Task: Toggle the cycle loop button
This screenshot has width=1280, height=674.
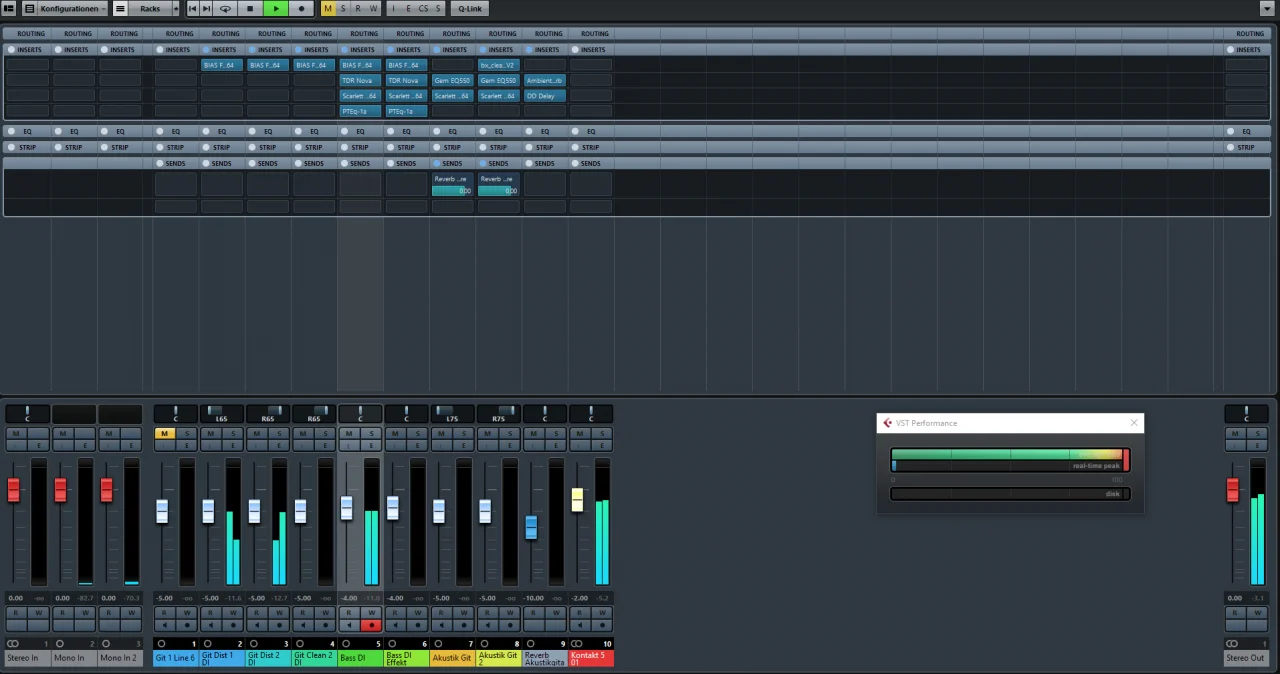Action: 225,9
